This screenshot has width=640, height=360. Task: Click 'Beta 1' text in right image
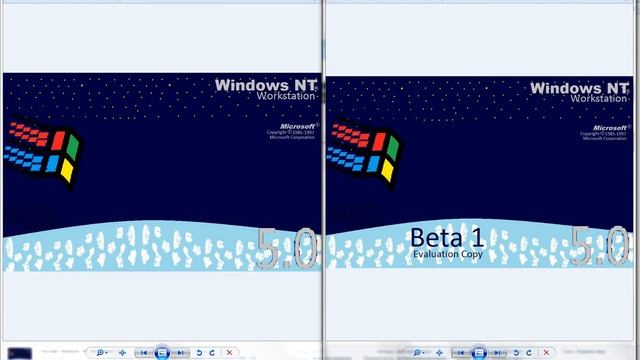tap(447, 238)
